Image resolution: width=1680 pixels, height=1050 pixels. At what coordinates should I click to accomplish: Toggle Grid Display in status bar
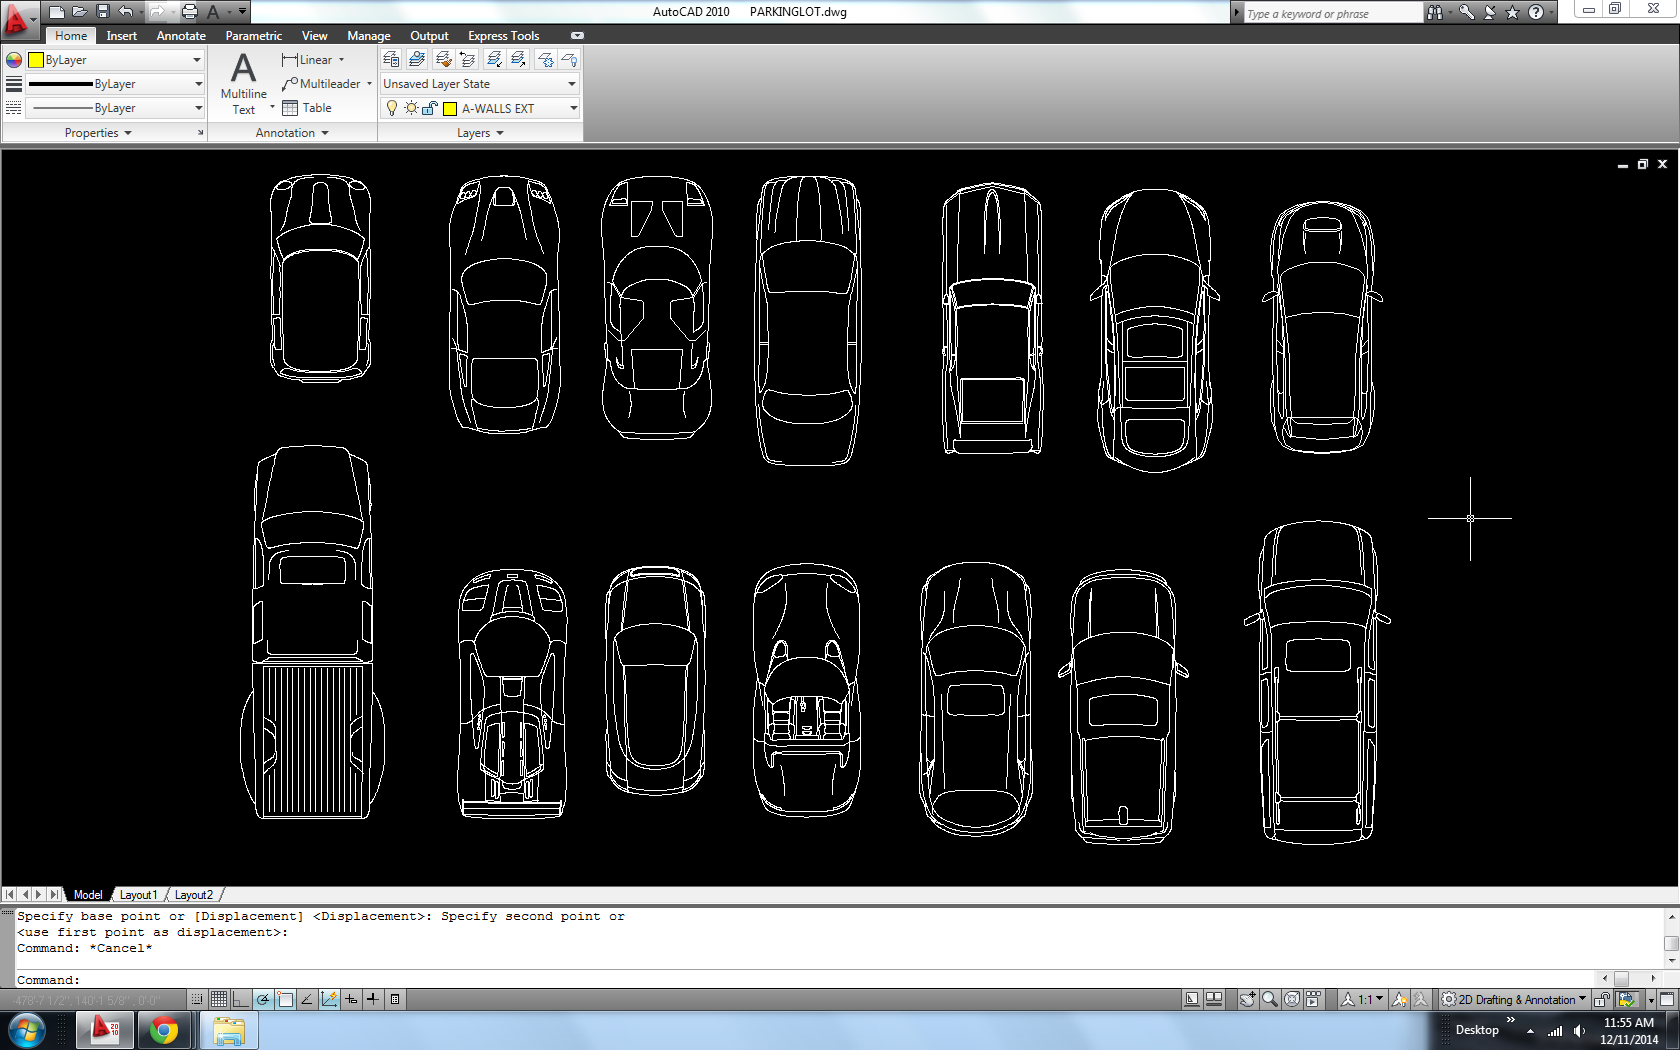click(219, 999)
